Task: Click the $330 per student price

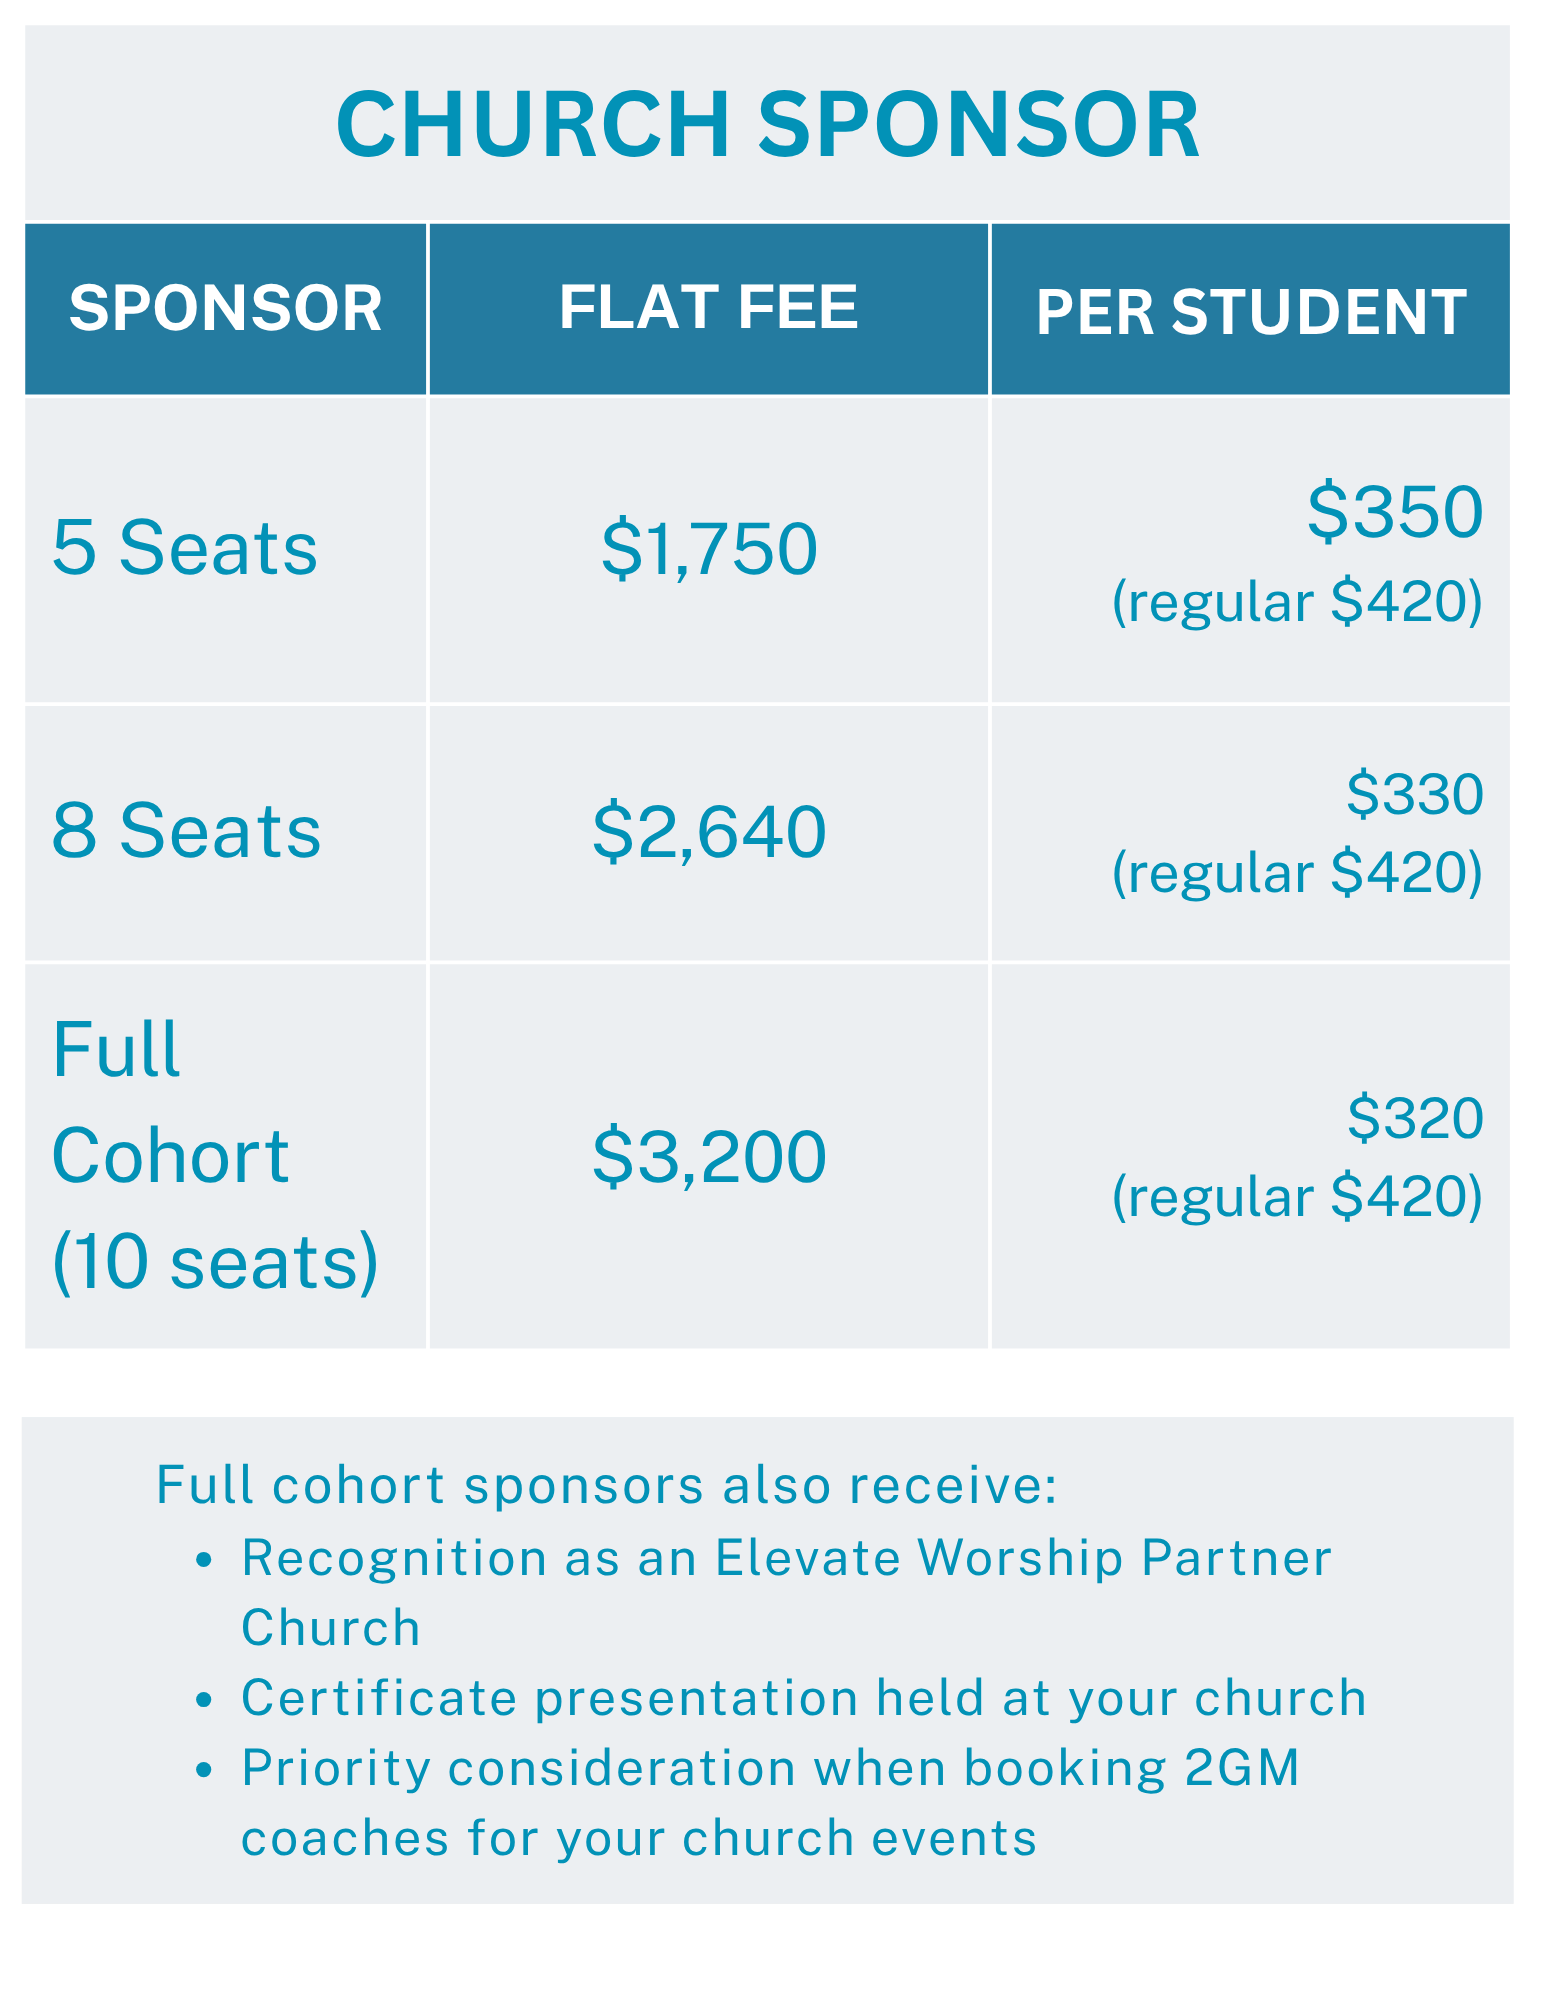Action: [1415, 794]
